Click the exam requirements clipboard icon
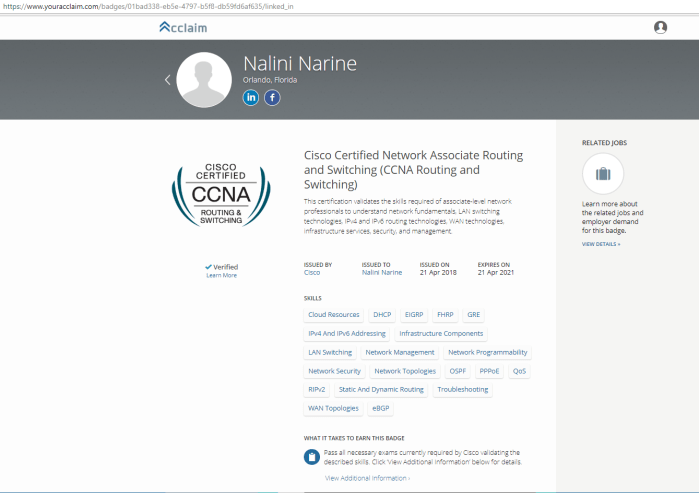This screenshot has width=699, height=493. (x=312, y=457)
